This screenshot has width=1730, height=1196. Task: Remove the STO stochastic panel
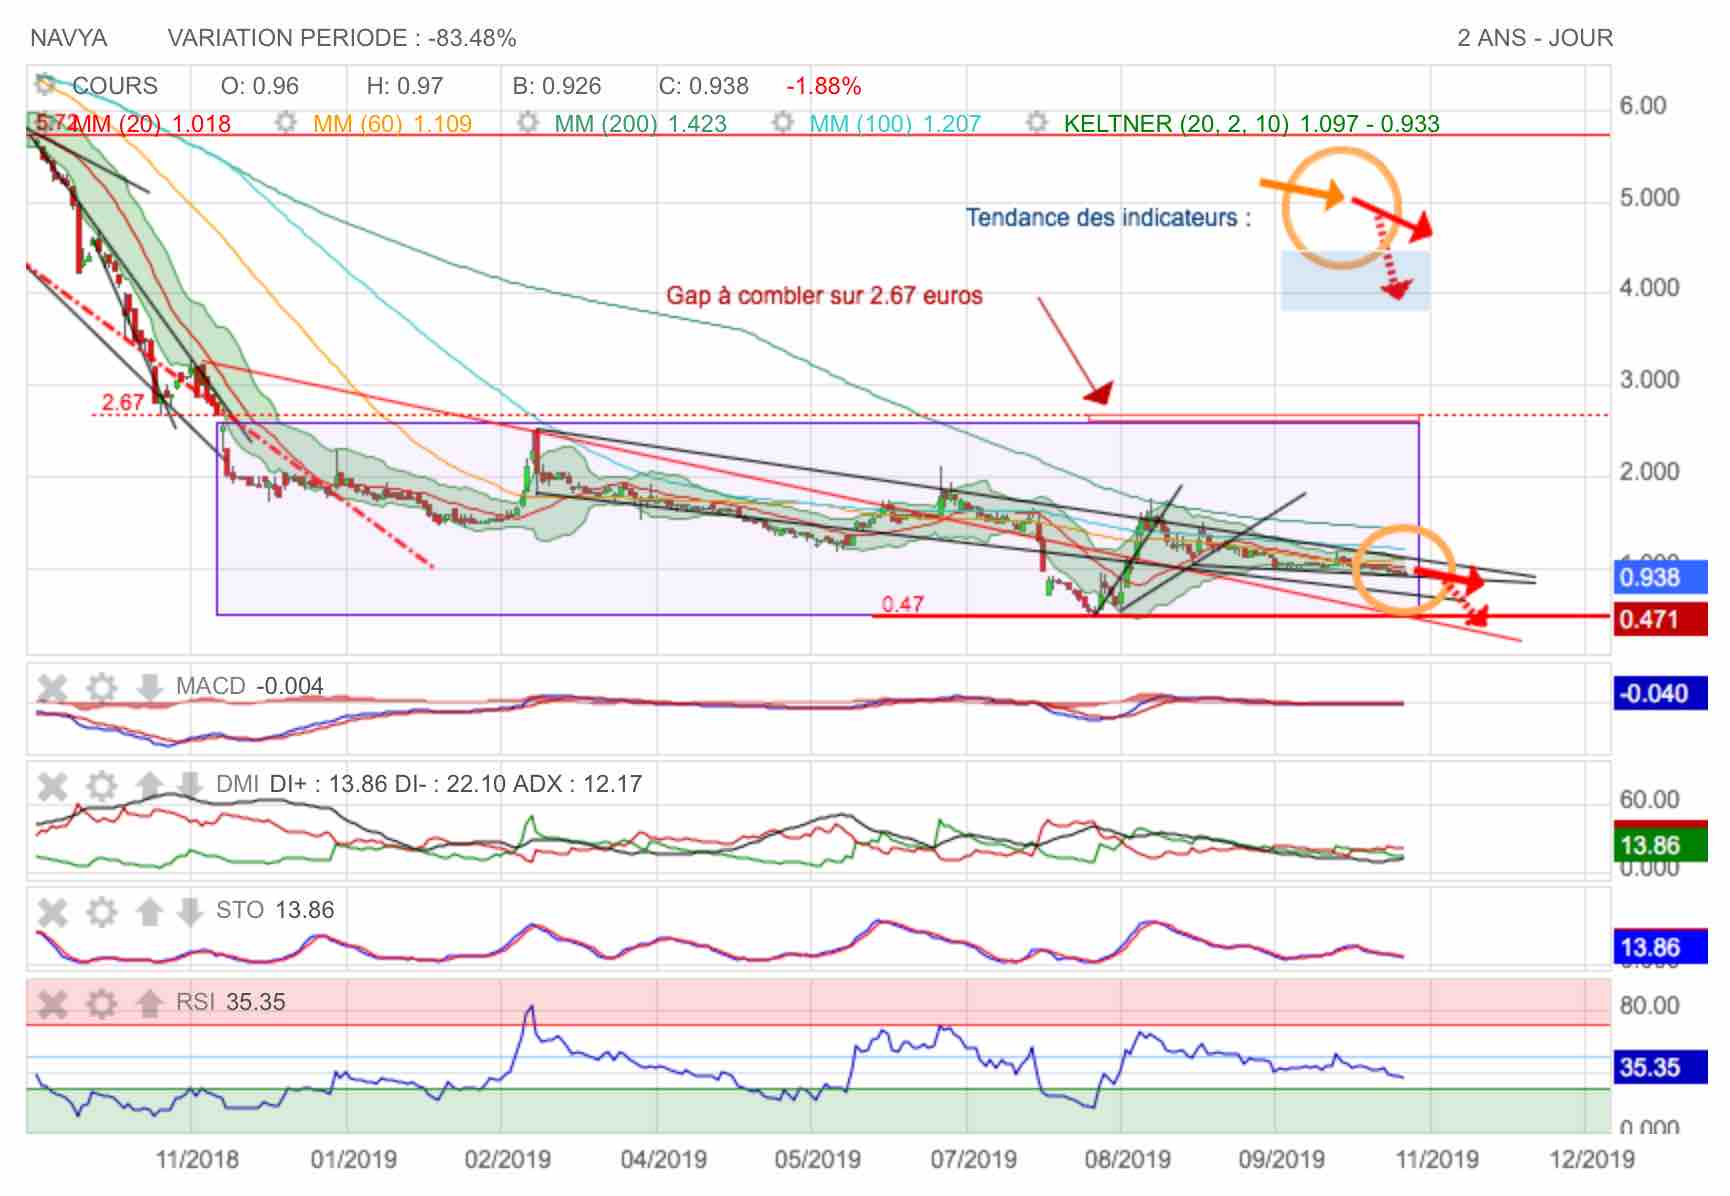coord(52,912)
